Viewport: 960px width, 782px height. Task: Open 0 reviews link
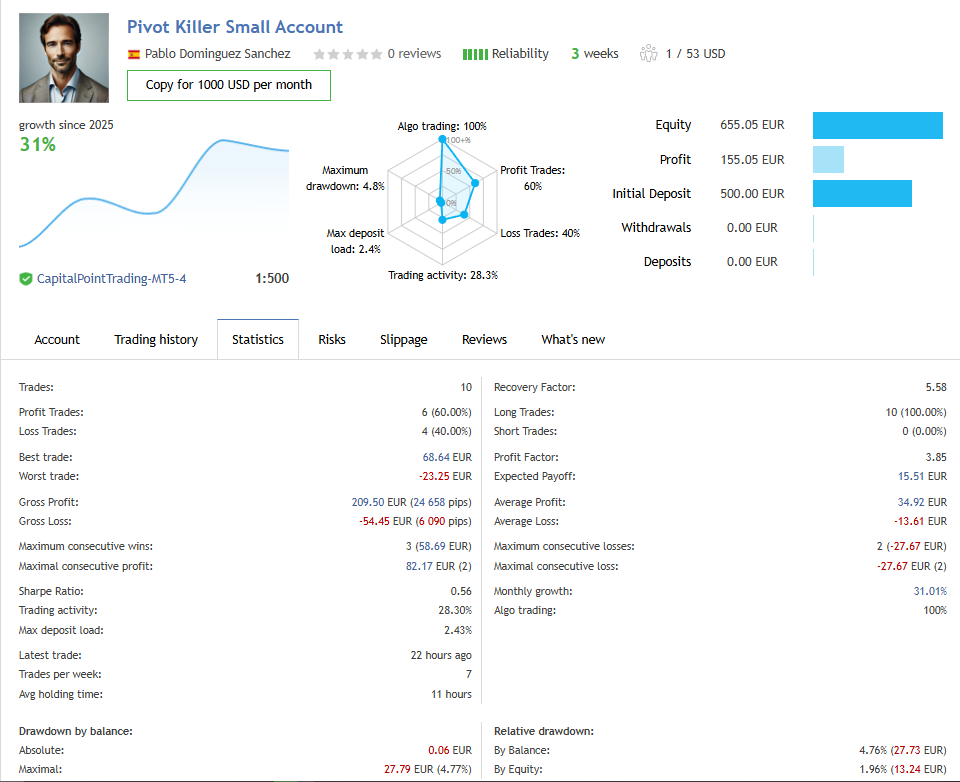tap(414, 53)
